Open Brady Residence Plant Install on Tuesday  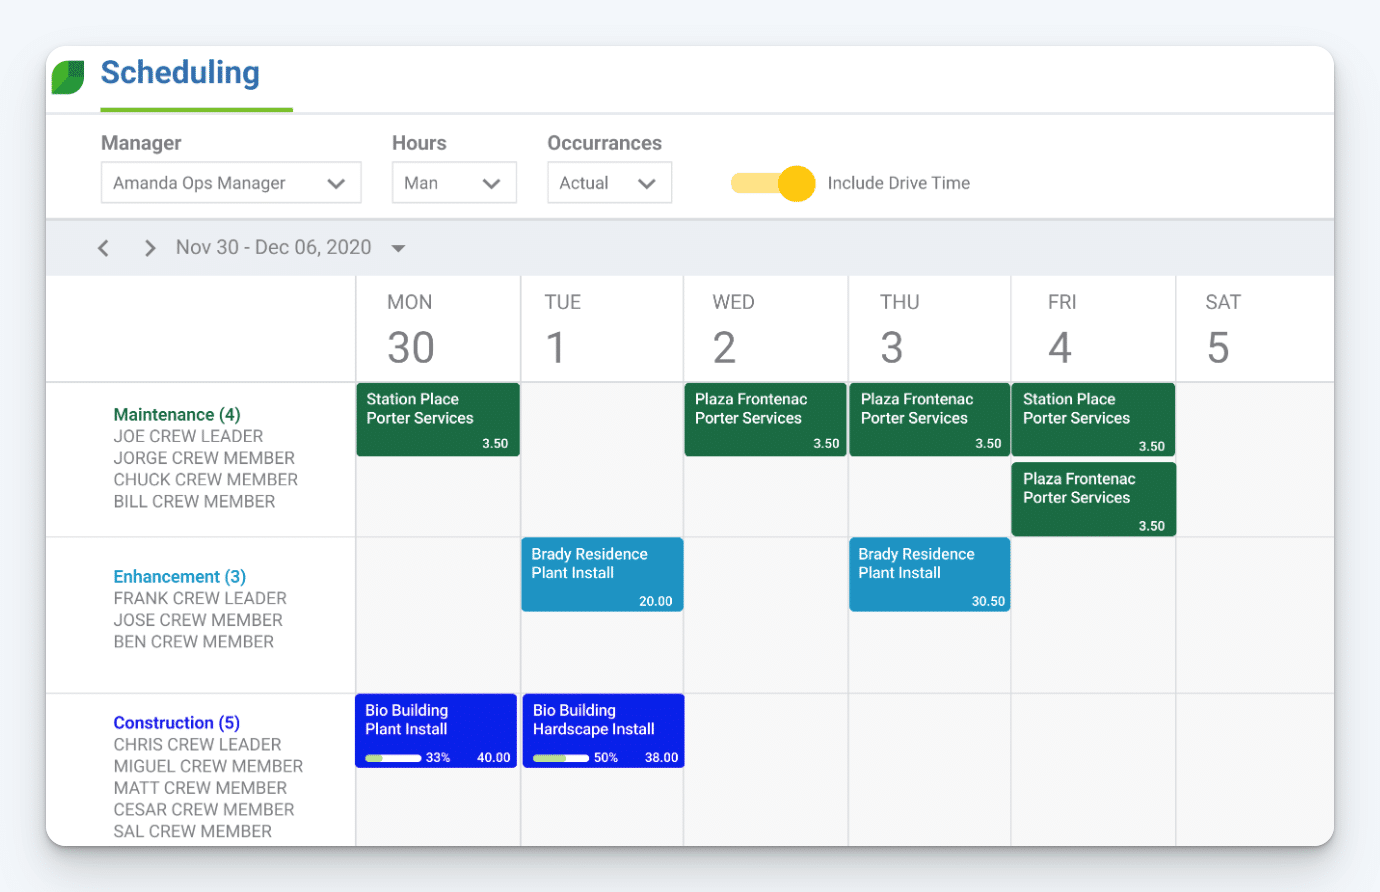(x=601, y=574)
